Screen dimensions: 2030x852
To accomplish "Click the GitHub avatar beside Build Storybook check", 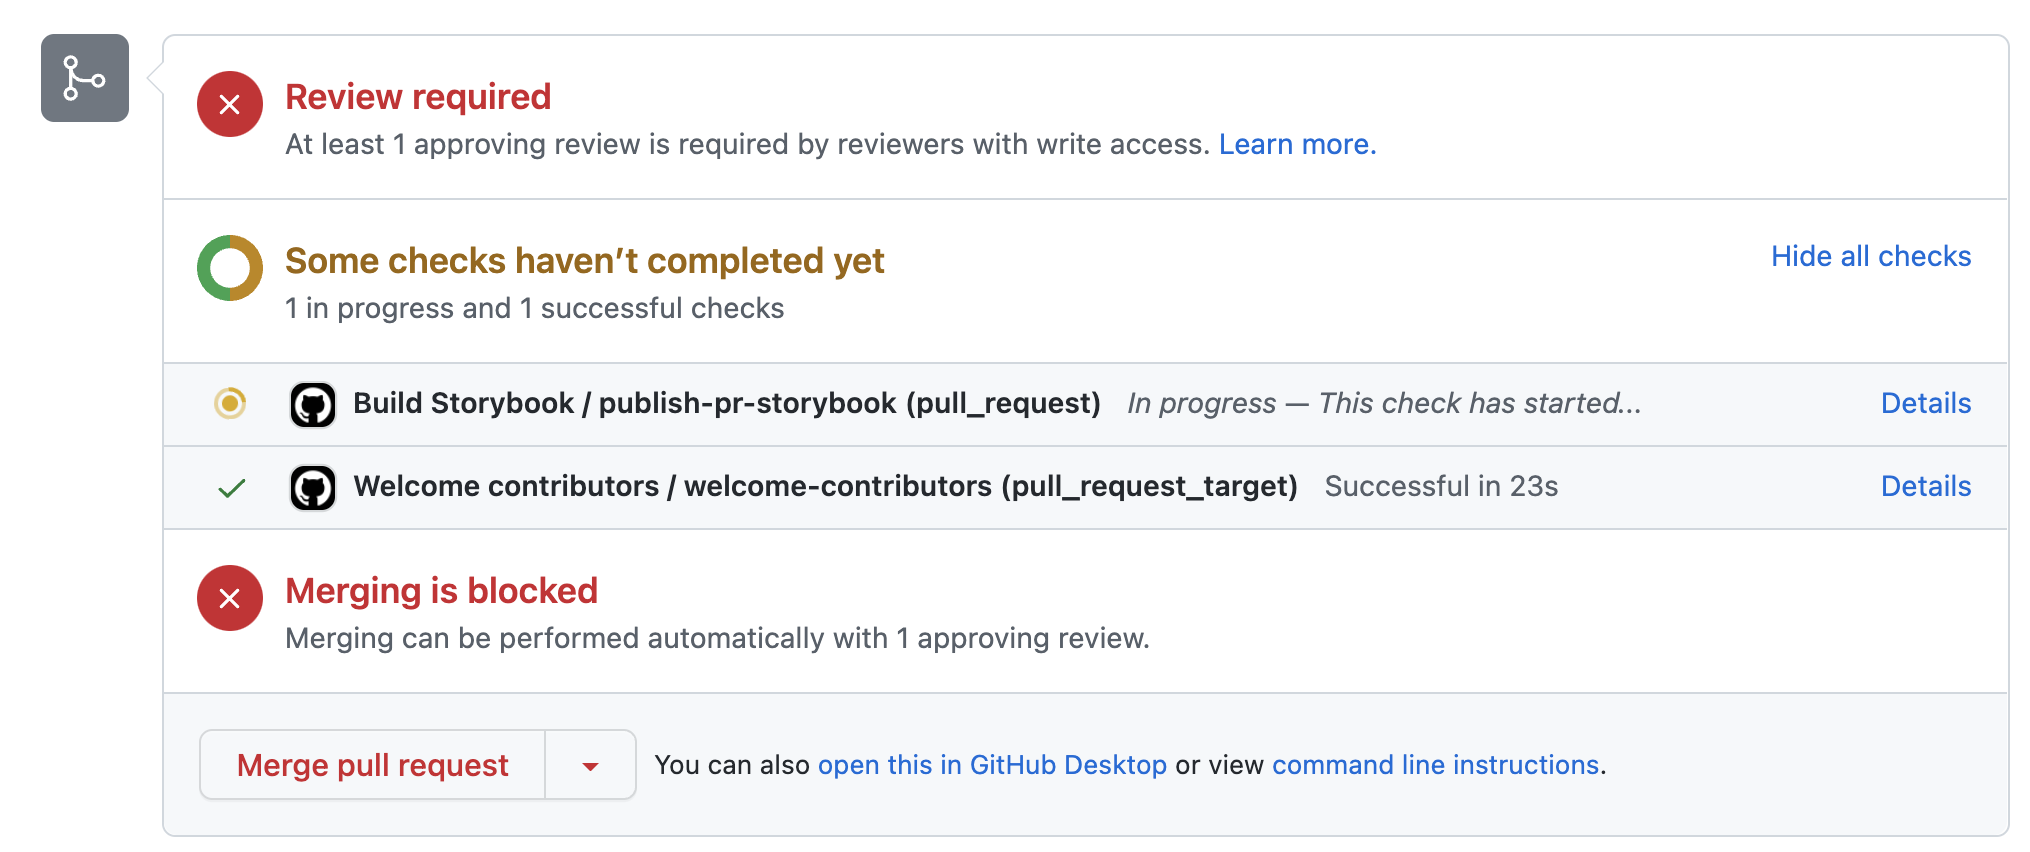I will click(313, 405).
